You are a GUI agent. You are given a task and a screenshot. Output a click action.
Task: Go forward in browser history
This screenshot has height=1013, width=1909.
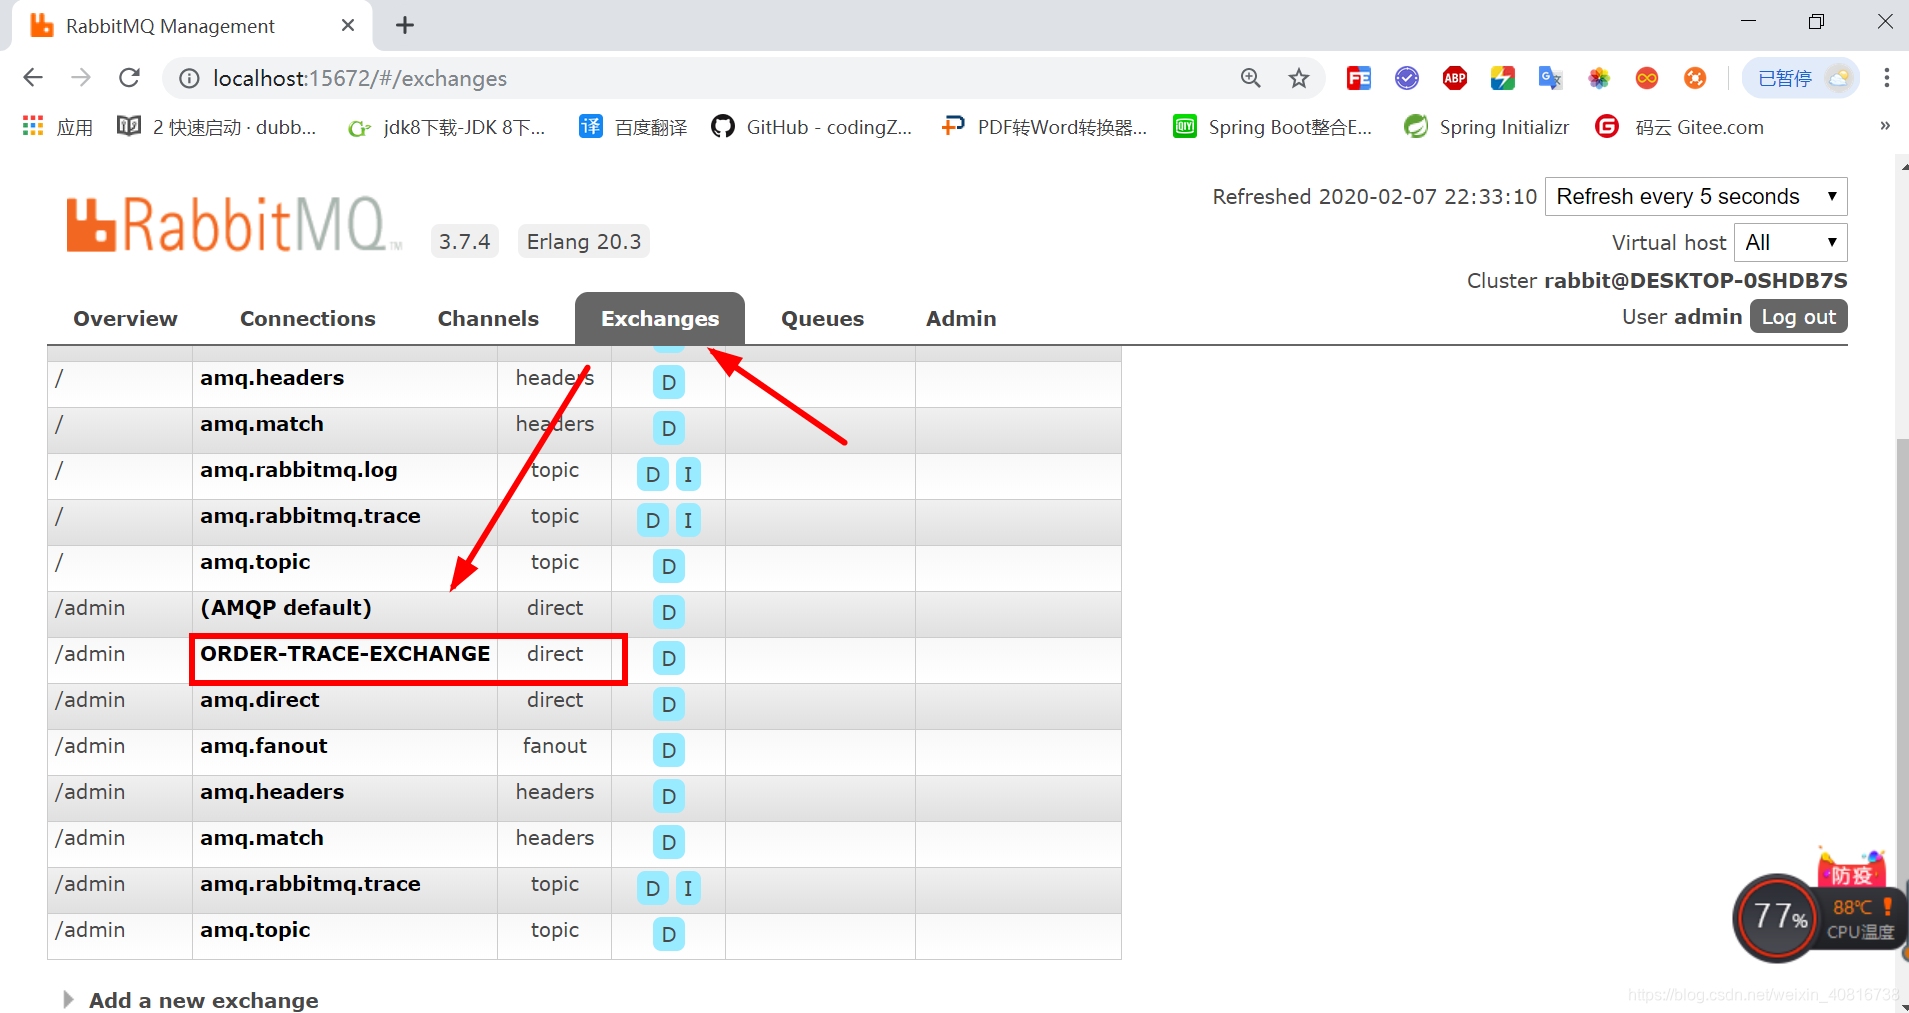click(x=81, y=78)
